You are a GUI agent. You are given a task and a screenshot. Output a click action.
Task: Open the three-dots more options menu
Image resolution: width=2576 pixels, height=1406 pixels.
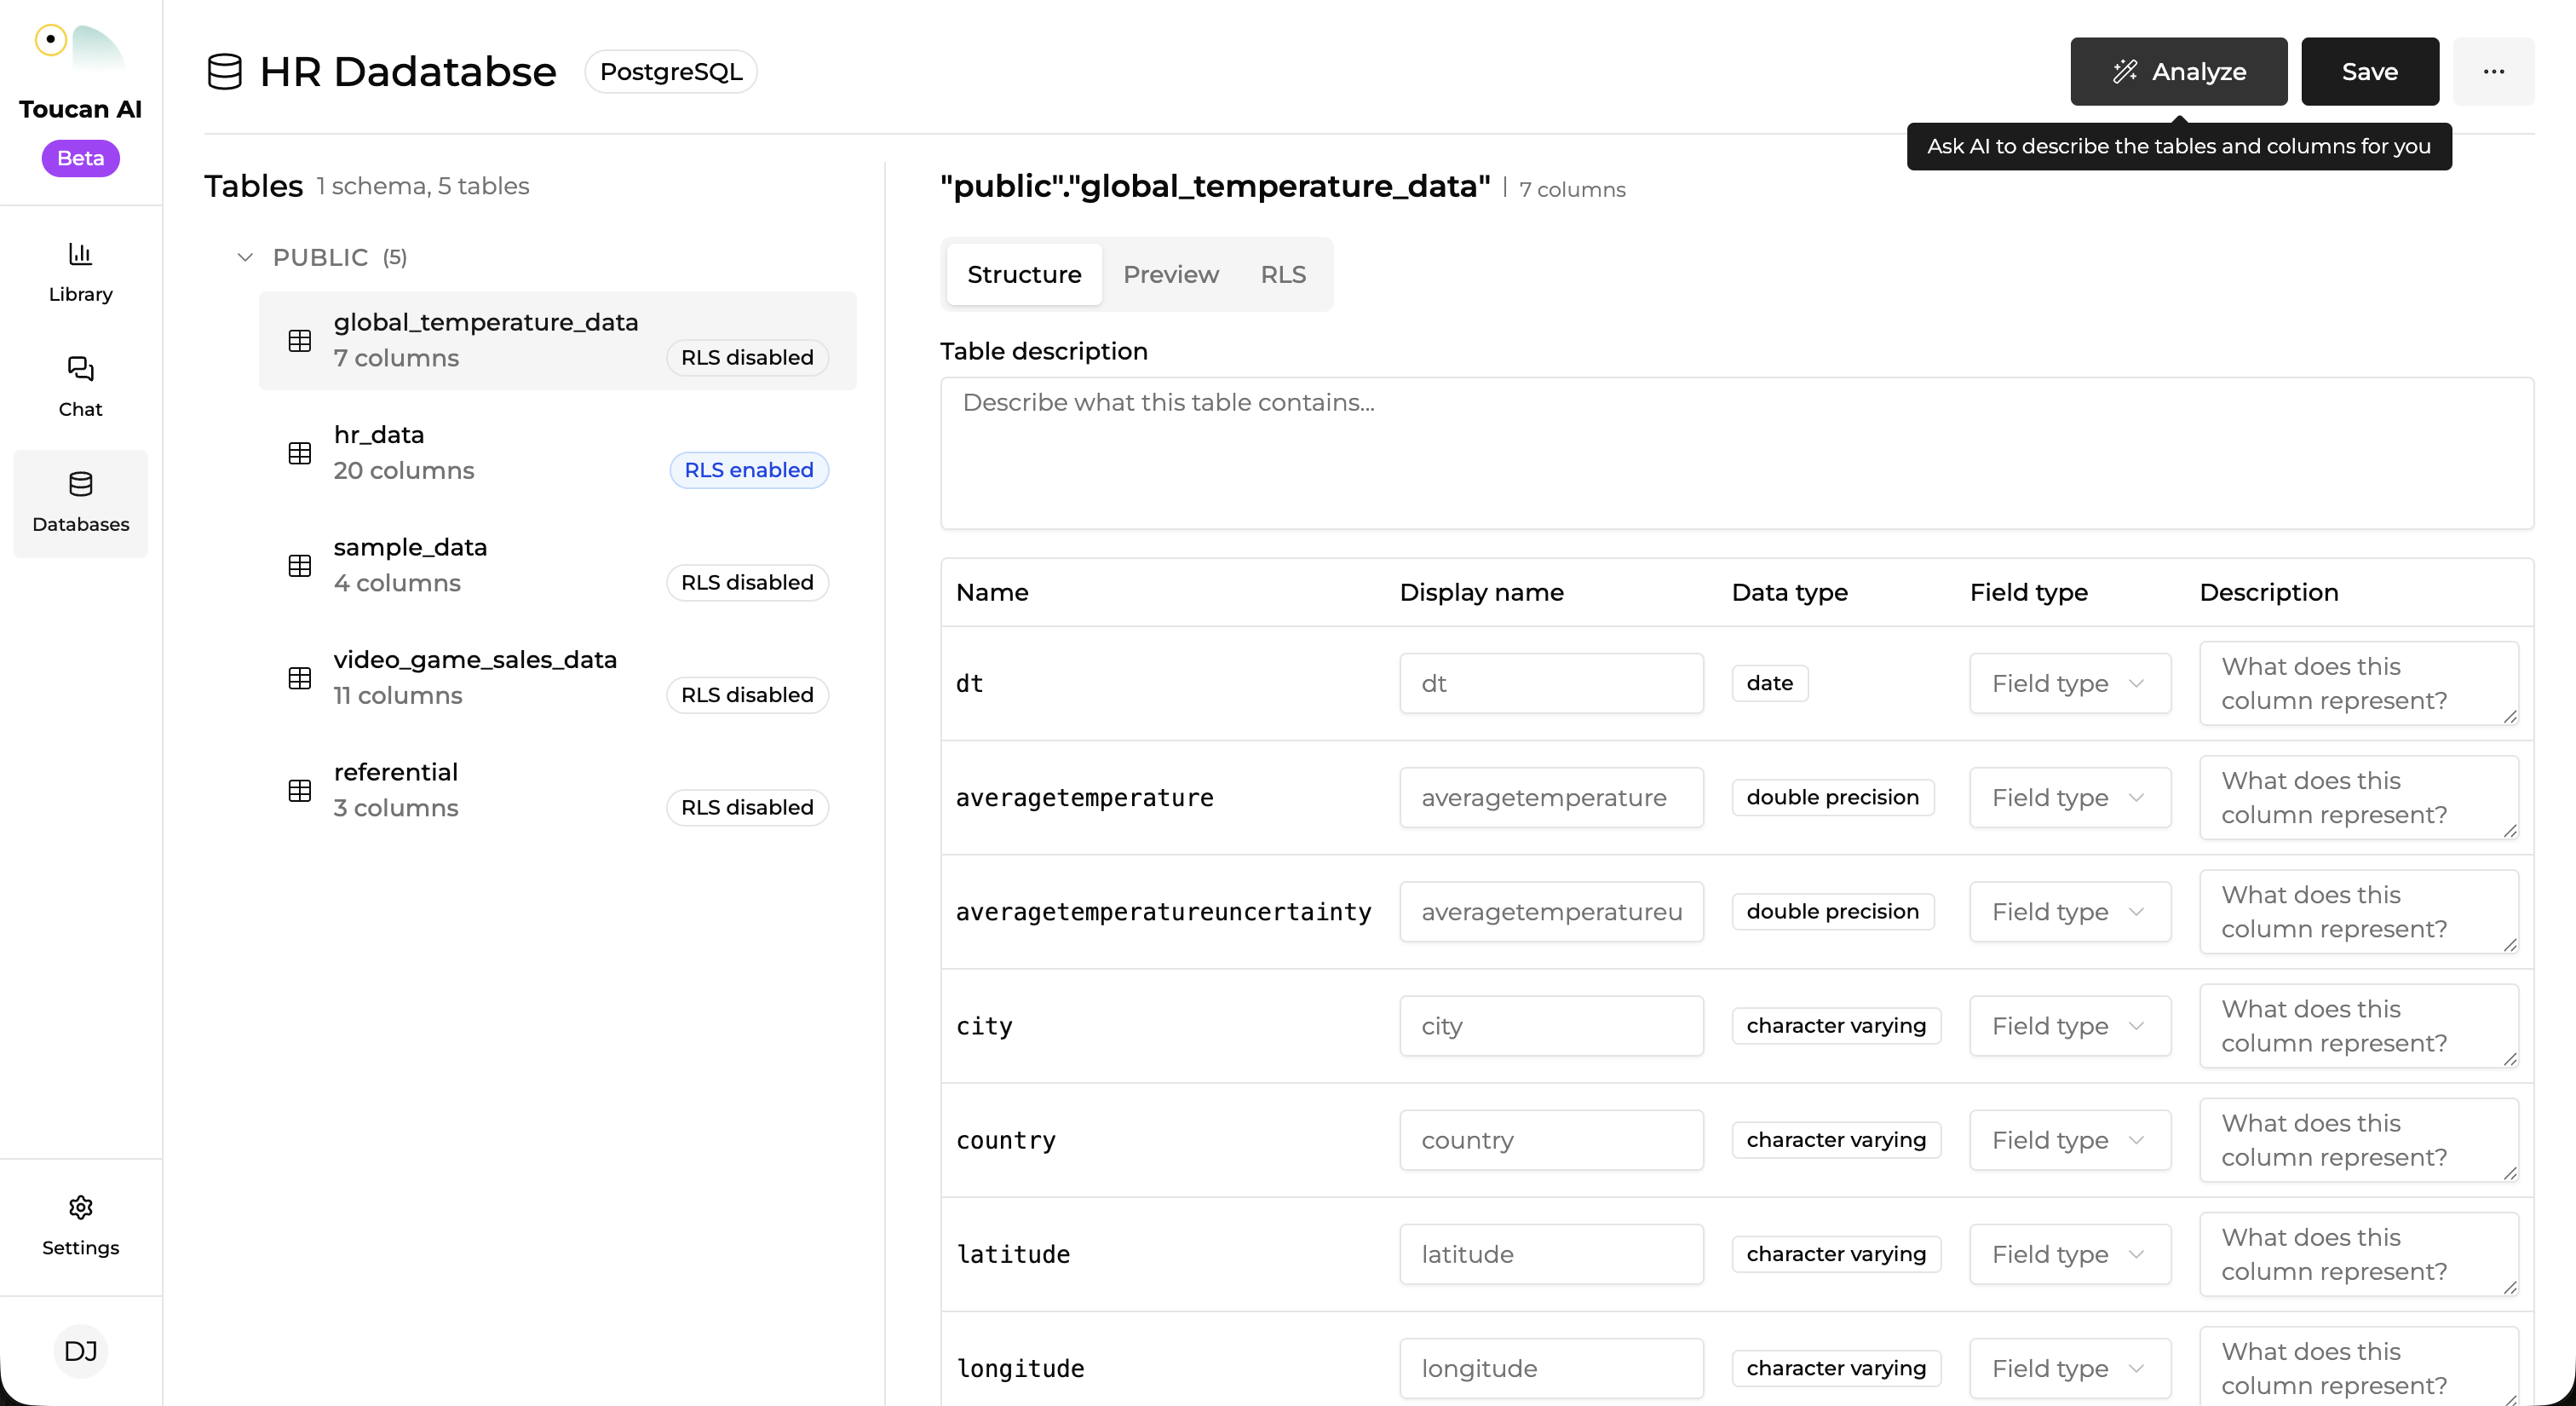tap(2493, 72)
